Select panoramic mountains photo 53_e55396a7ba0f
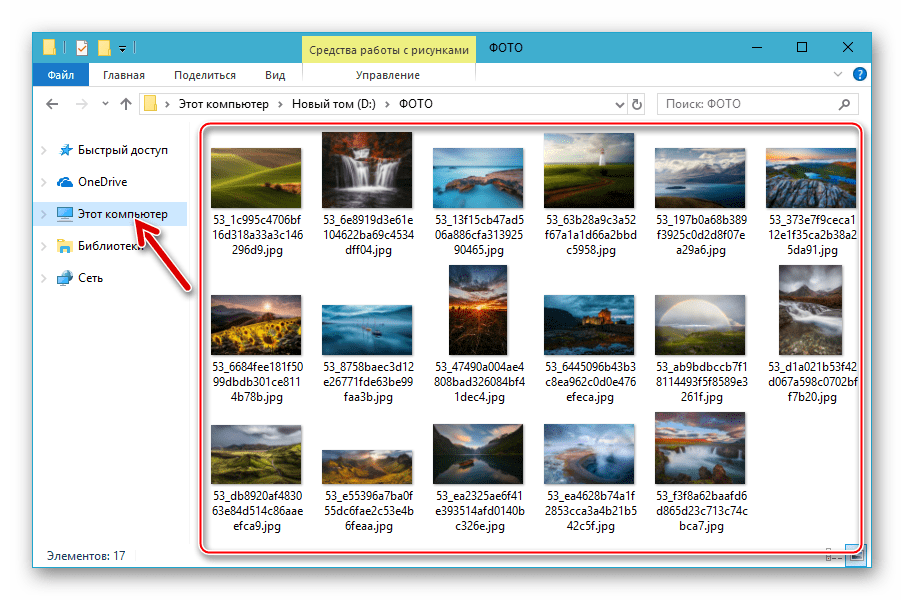This screenshot has height=600, width=904. click(x=367, y=467)
